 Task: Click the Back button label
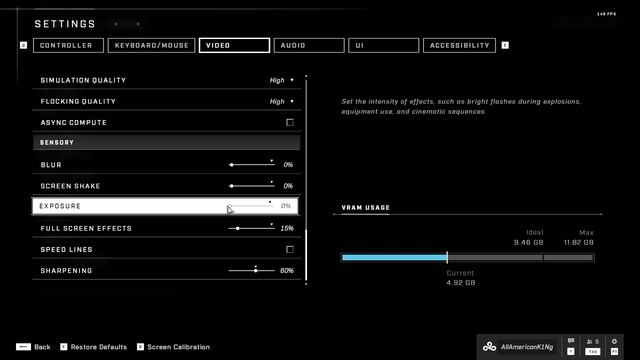[42, 347]
